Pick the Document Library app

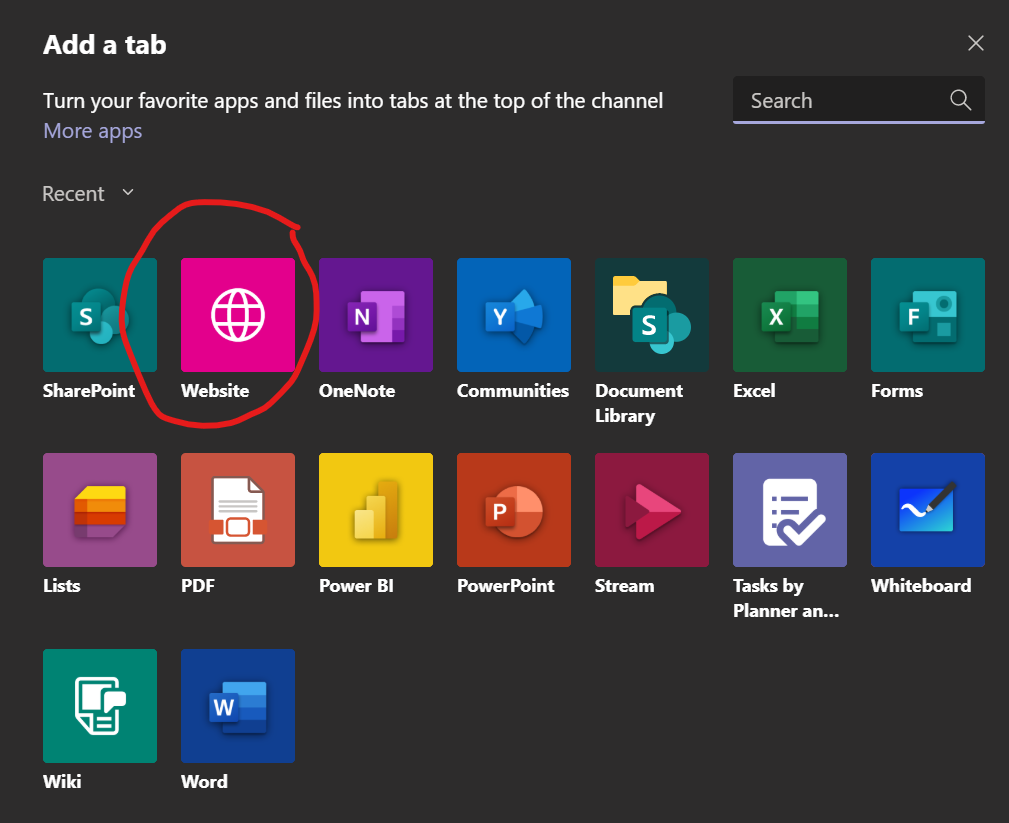[652, 315]
